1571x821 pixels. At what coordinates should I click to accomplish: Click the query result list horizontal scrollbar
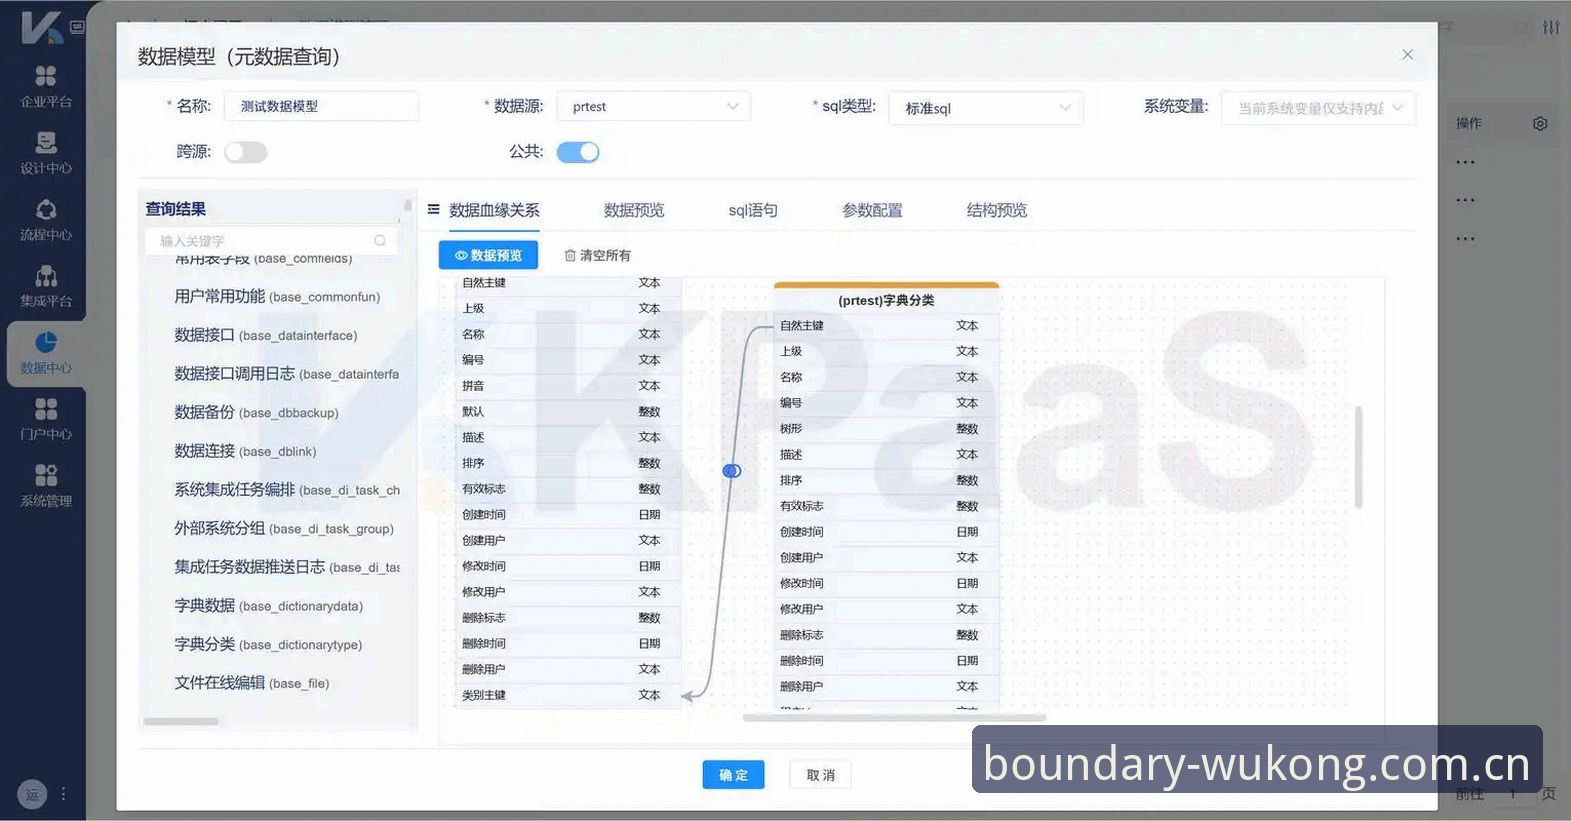point(181,721)
